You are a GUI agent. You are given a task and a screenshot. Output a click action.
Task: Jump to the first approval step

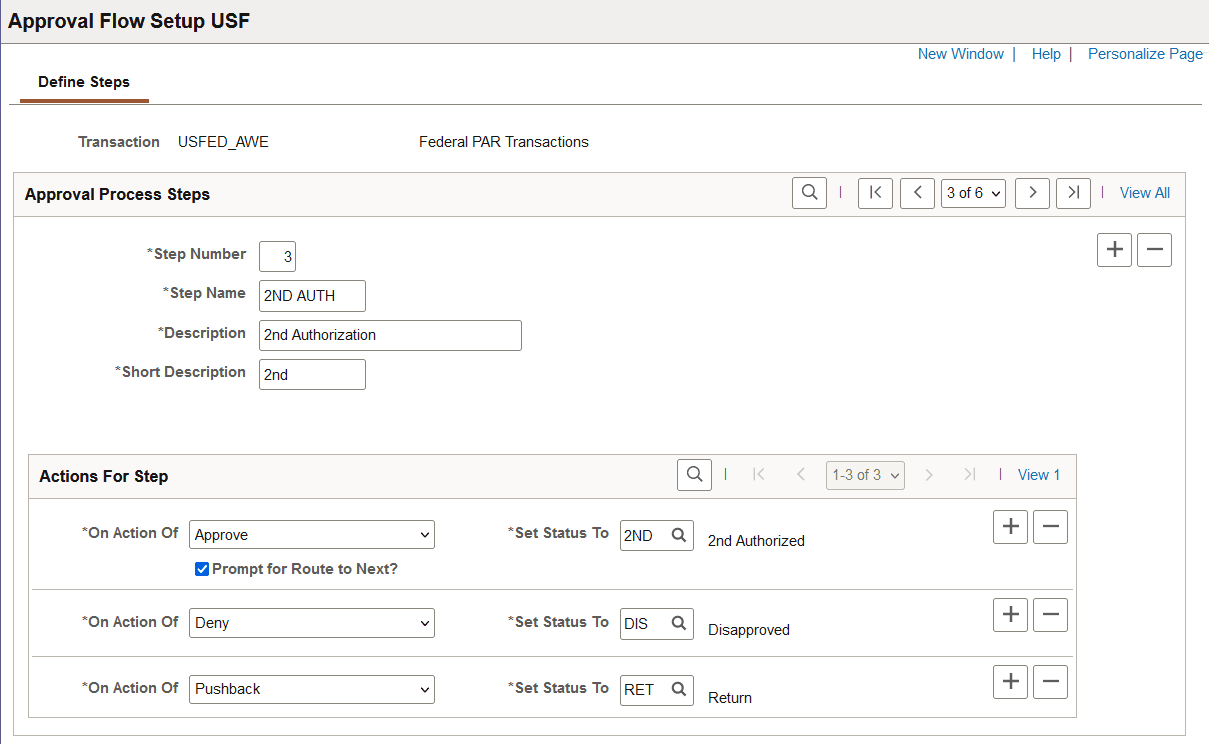coord(875,192)
